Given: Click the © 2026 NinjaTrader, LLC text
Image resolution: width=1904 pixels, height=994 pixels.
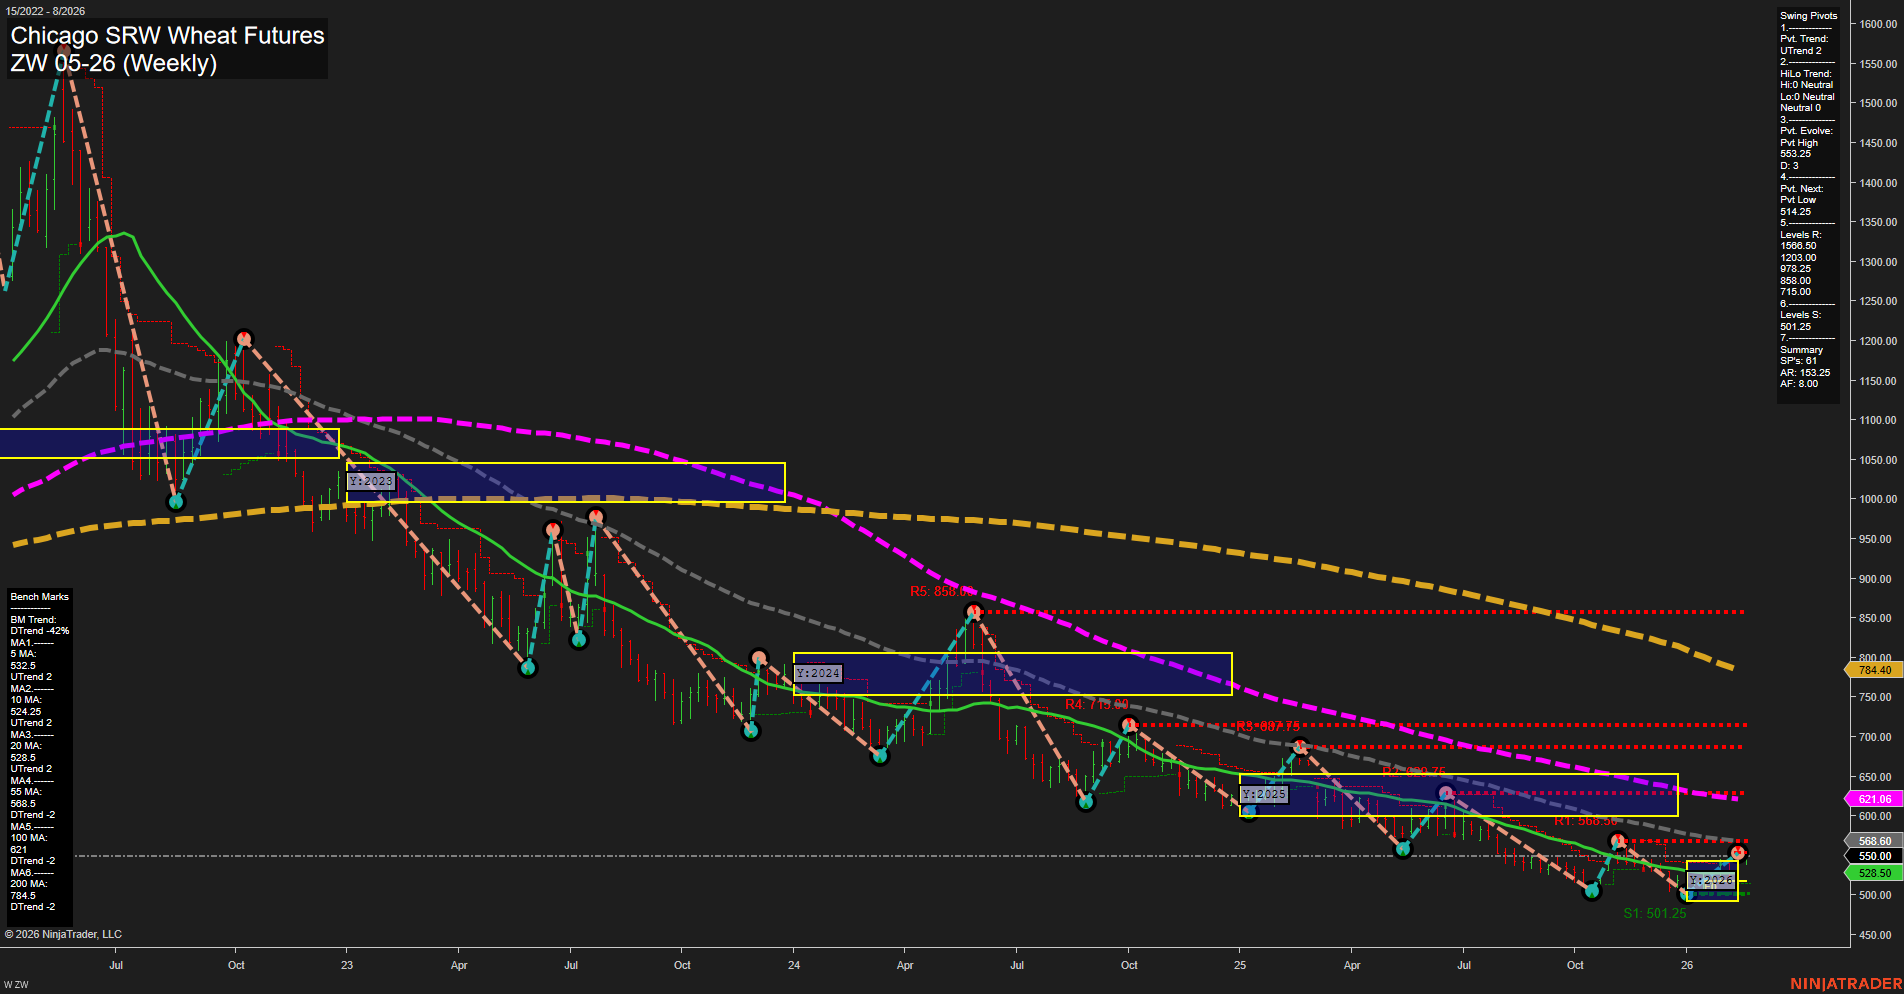Looking at the screenshot, I should tap(63, 933).
